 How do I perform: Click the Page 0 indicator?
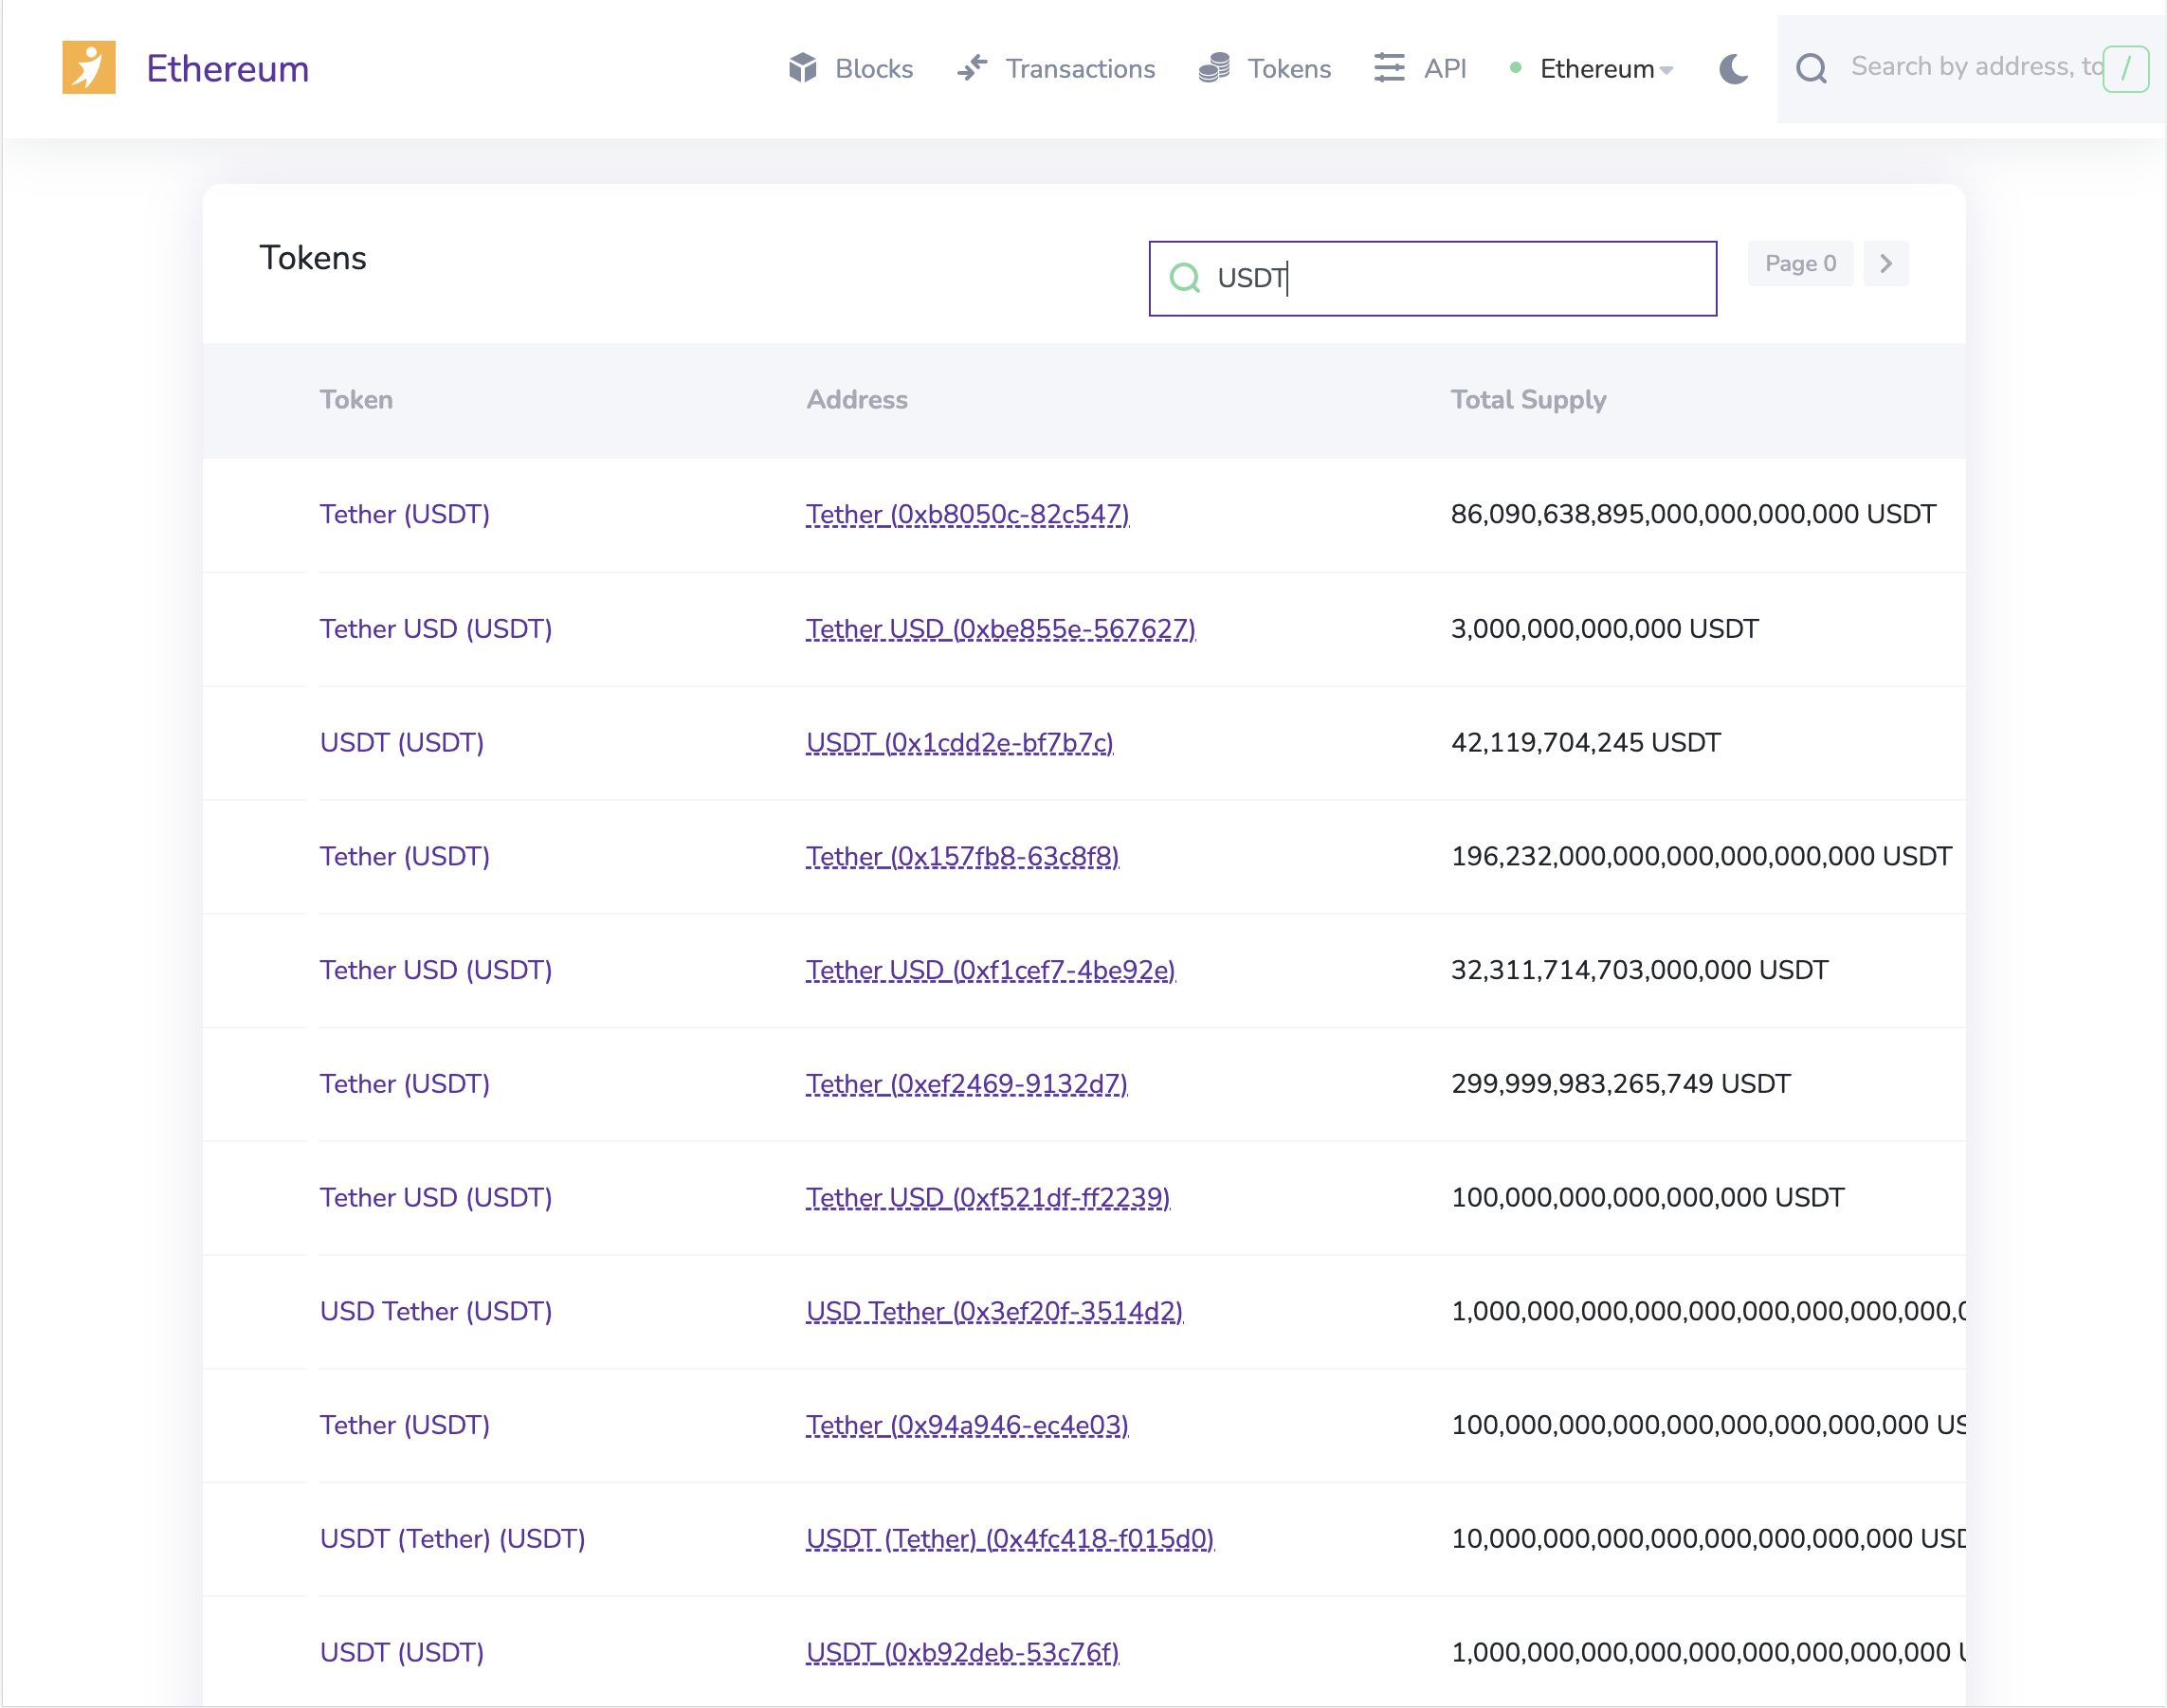coord(1800,264)
